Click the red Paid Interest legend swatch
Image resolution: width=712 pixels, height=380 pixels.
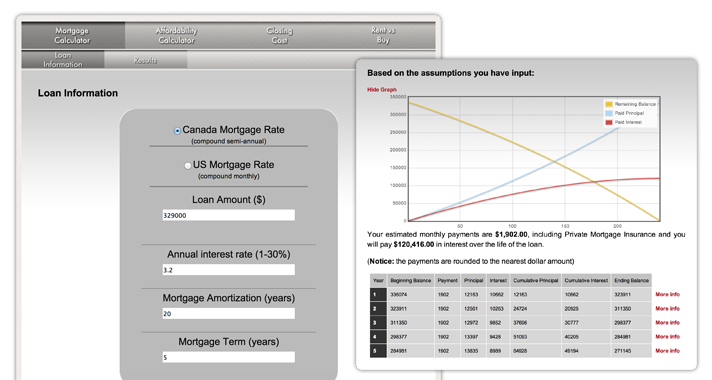click(x=609, y=122)
